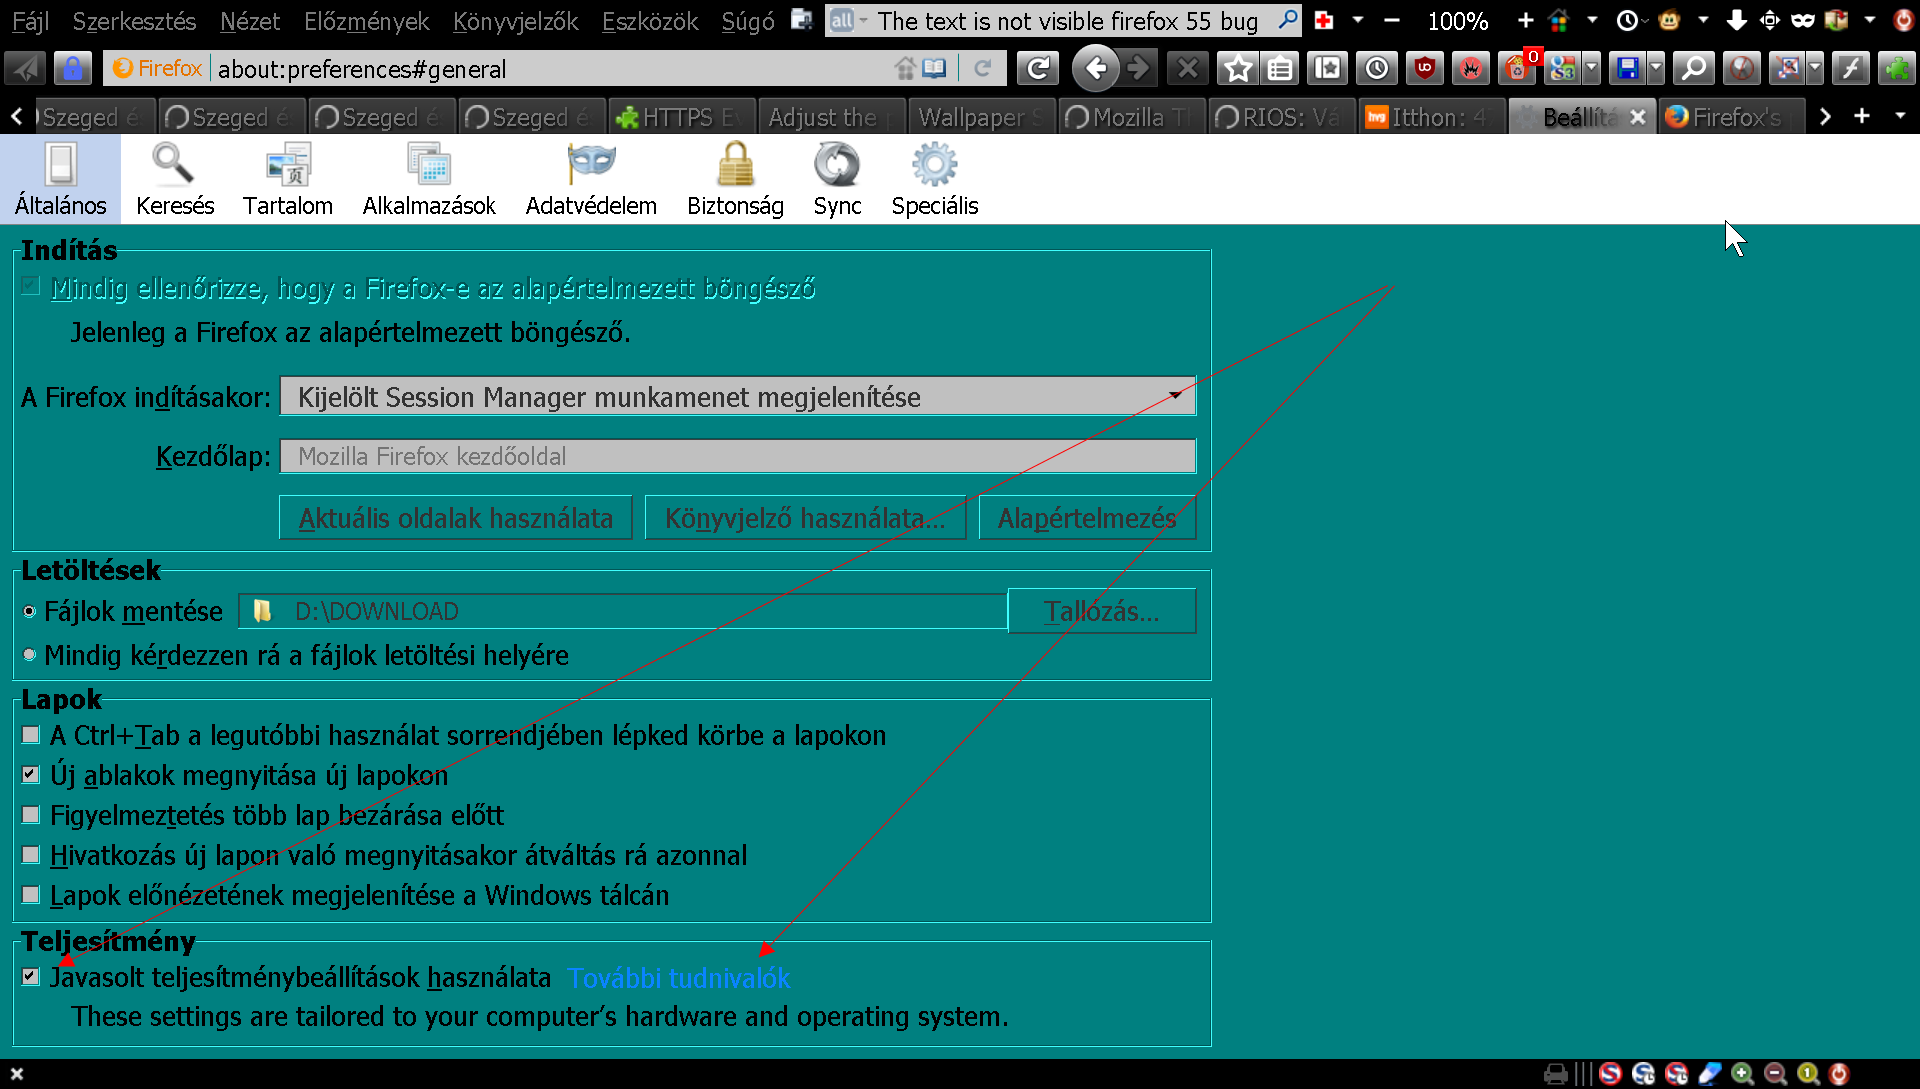Click the magnifier find toolbar button
The width and height of the screenshot is (1920, 1089).
1693,68
